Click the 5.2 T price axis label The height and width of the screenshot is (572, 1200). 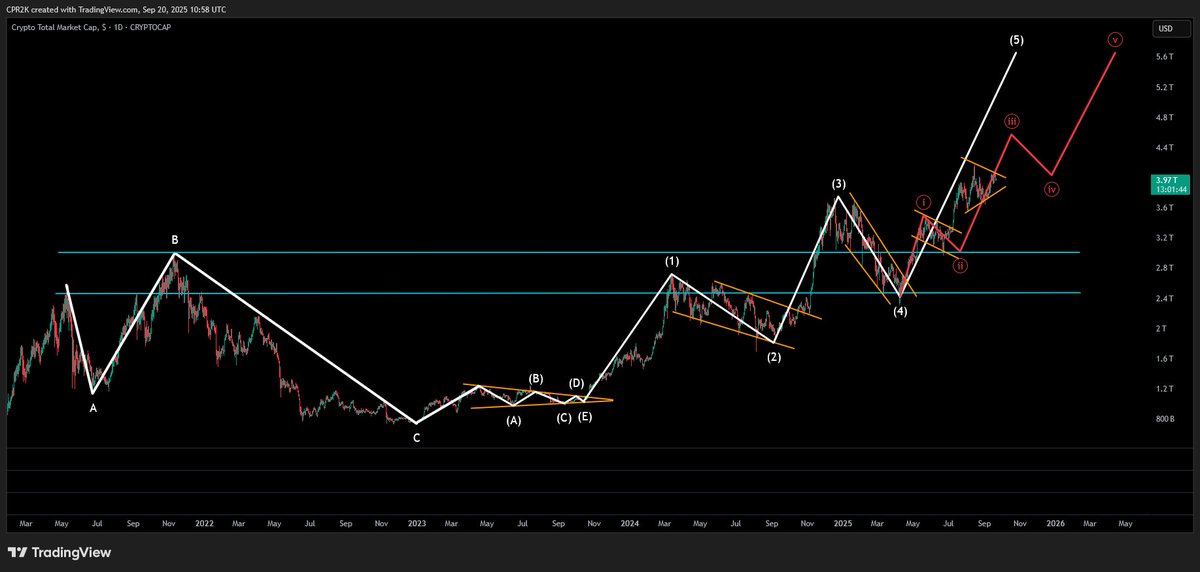(x=1164, y=87)
